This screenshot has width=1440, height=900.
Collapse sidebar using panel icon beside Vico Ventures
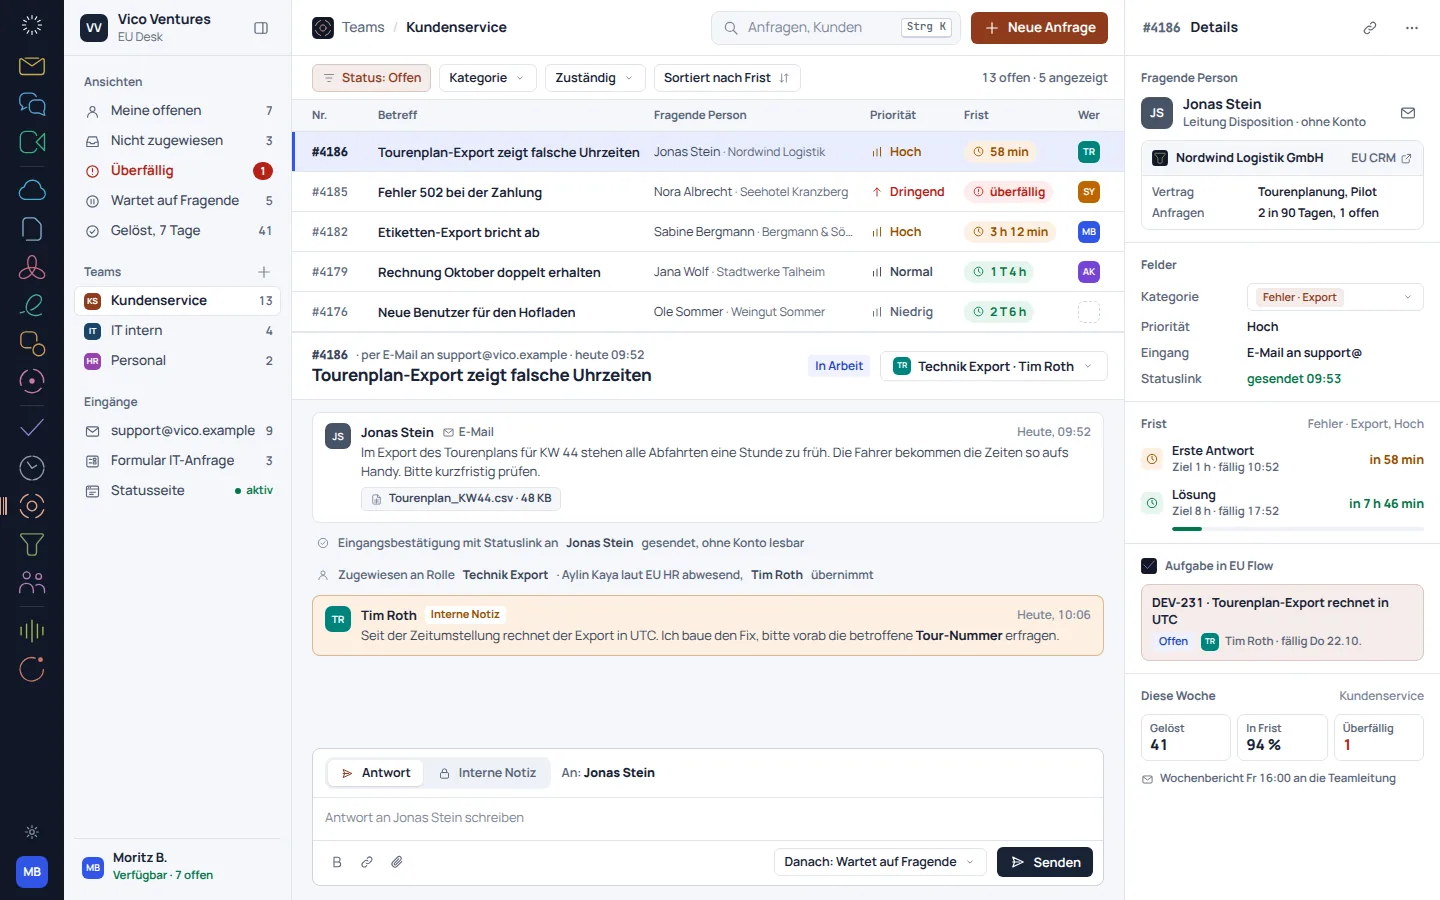pyautogui.click(x=261, y=28)
